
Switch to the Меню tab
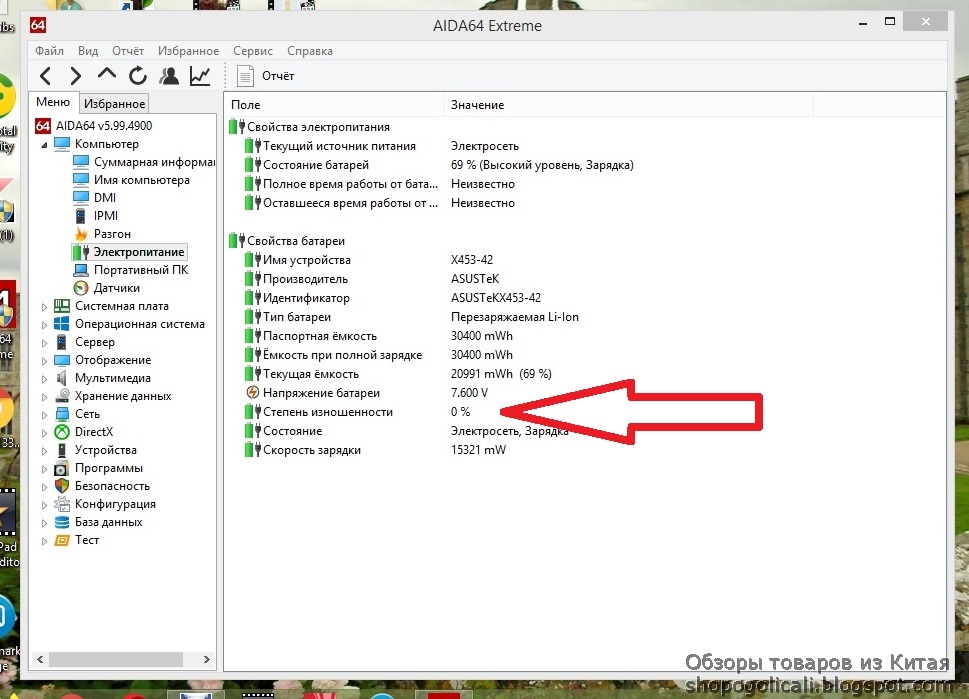pyautogui.click(x=53, y=102)
